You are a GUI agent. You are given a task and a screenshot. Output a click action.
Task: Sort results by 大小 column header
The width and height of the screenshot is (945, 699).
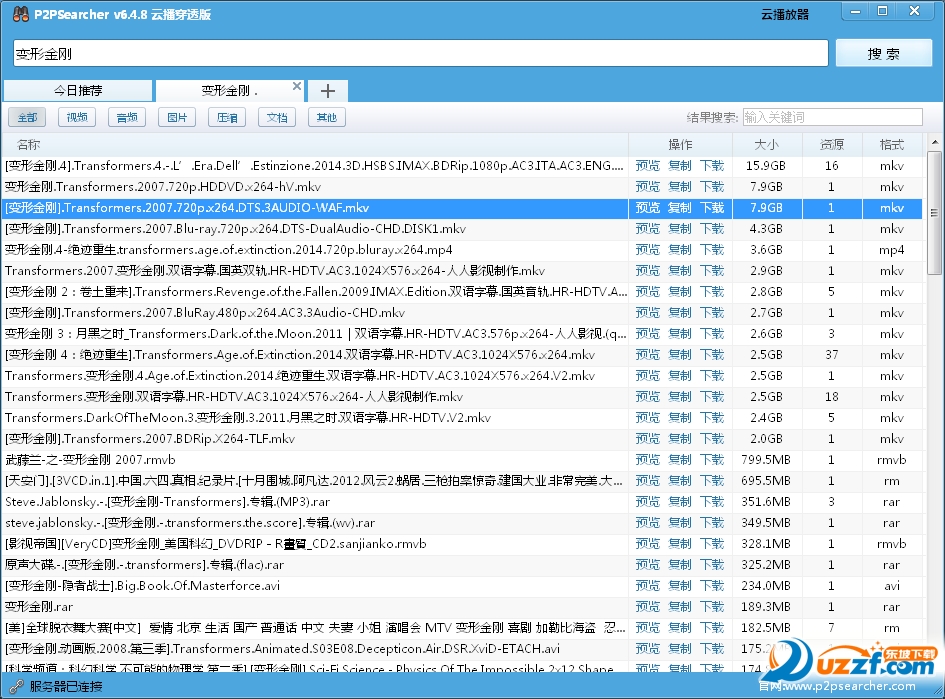click(x=766, y=145)
